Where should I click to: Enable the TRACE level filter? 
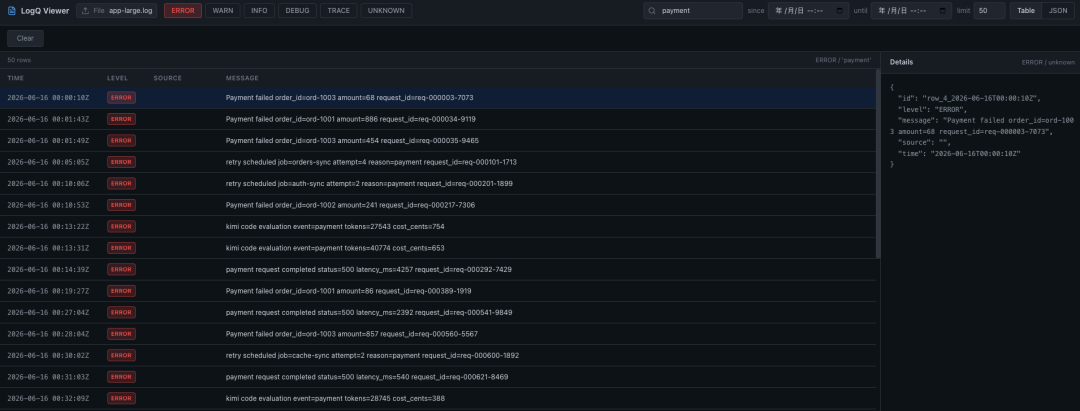[338, 11]
